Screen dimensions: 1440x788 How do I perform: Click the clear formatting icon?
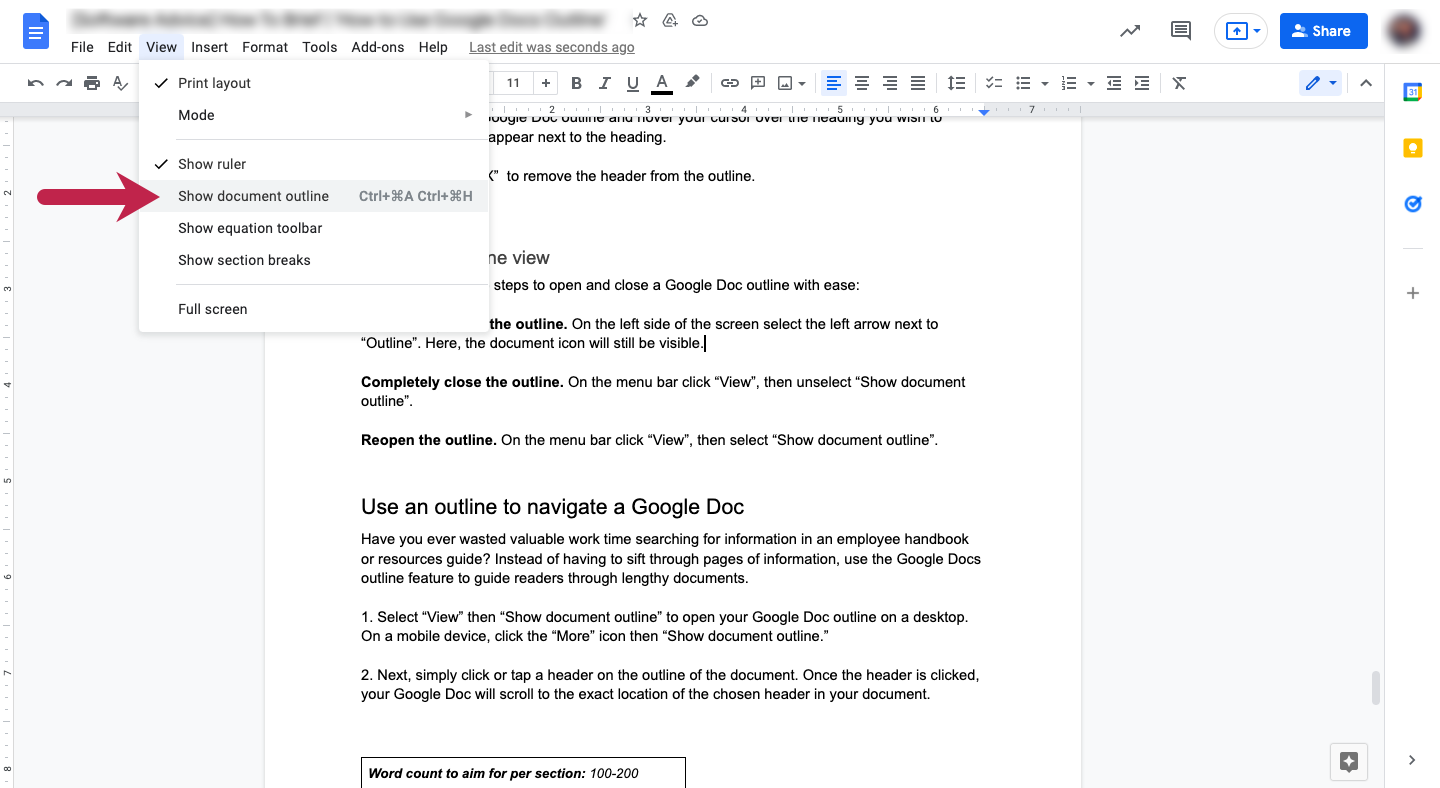click(1178, 83)
